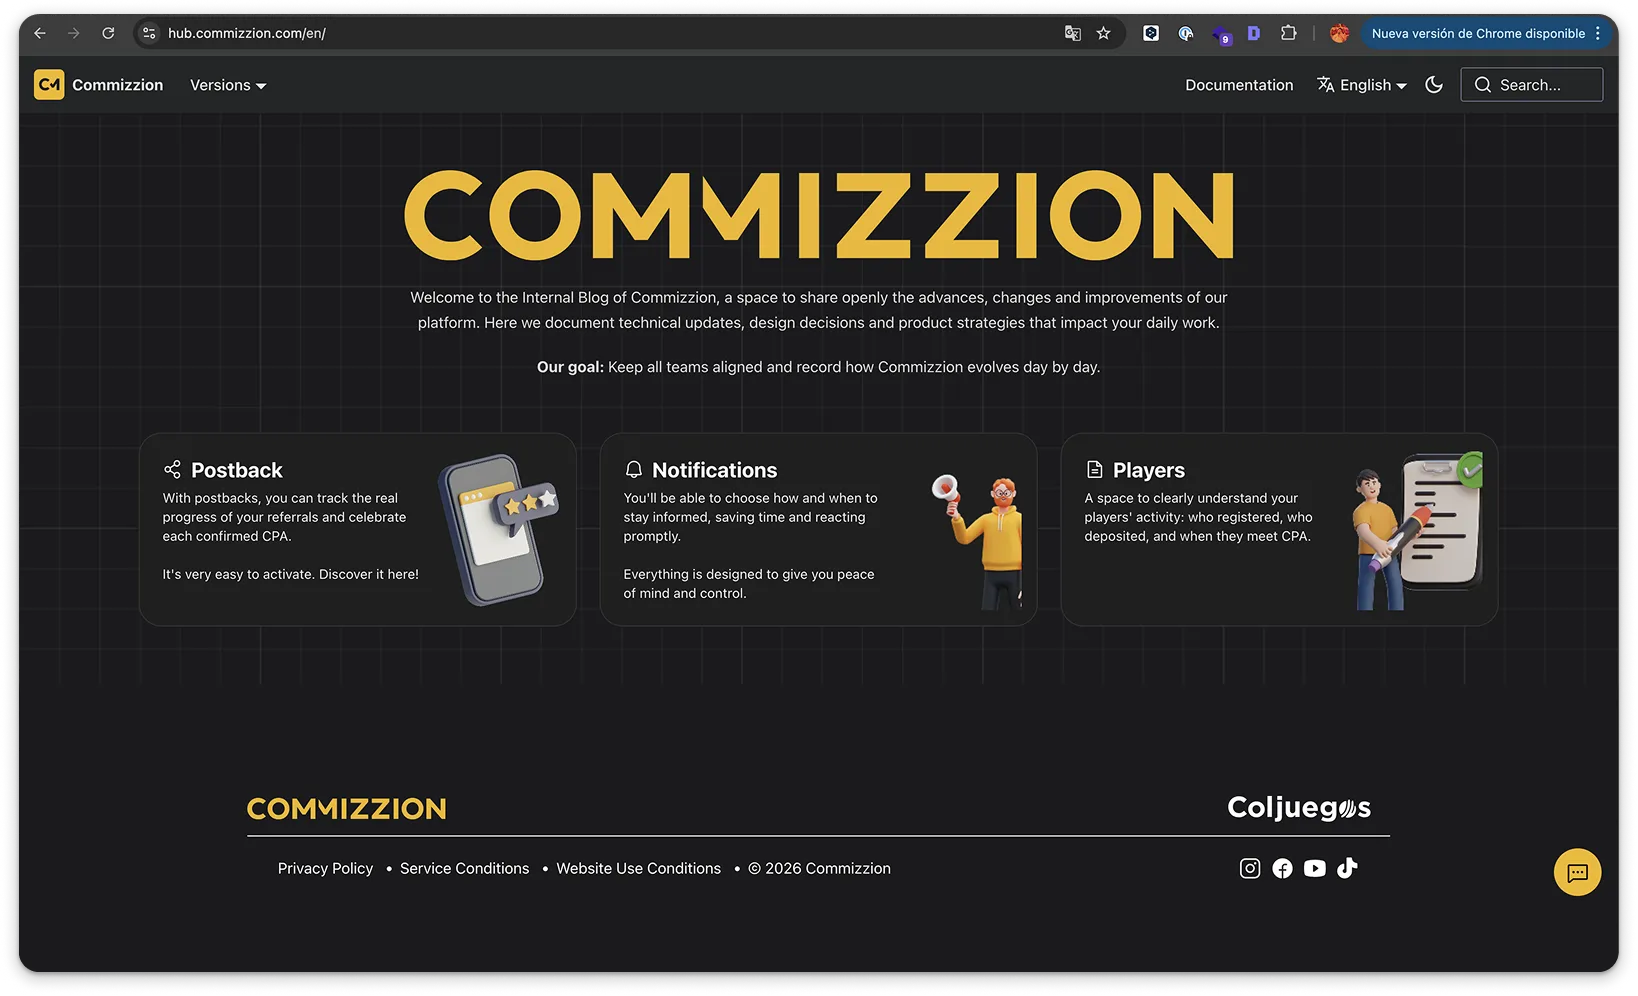Viewport: 1638px width, 996px height.
Task: Open the Documentation page
Action: pos(1239,85)
